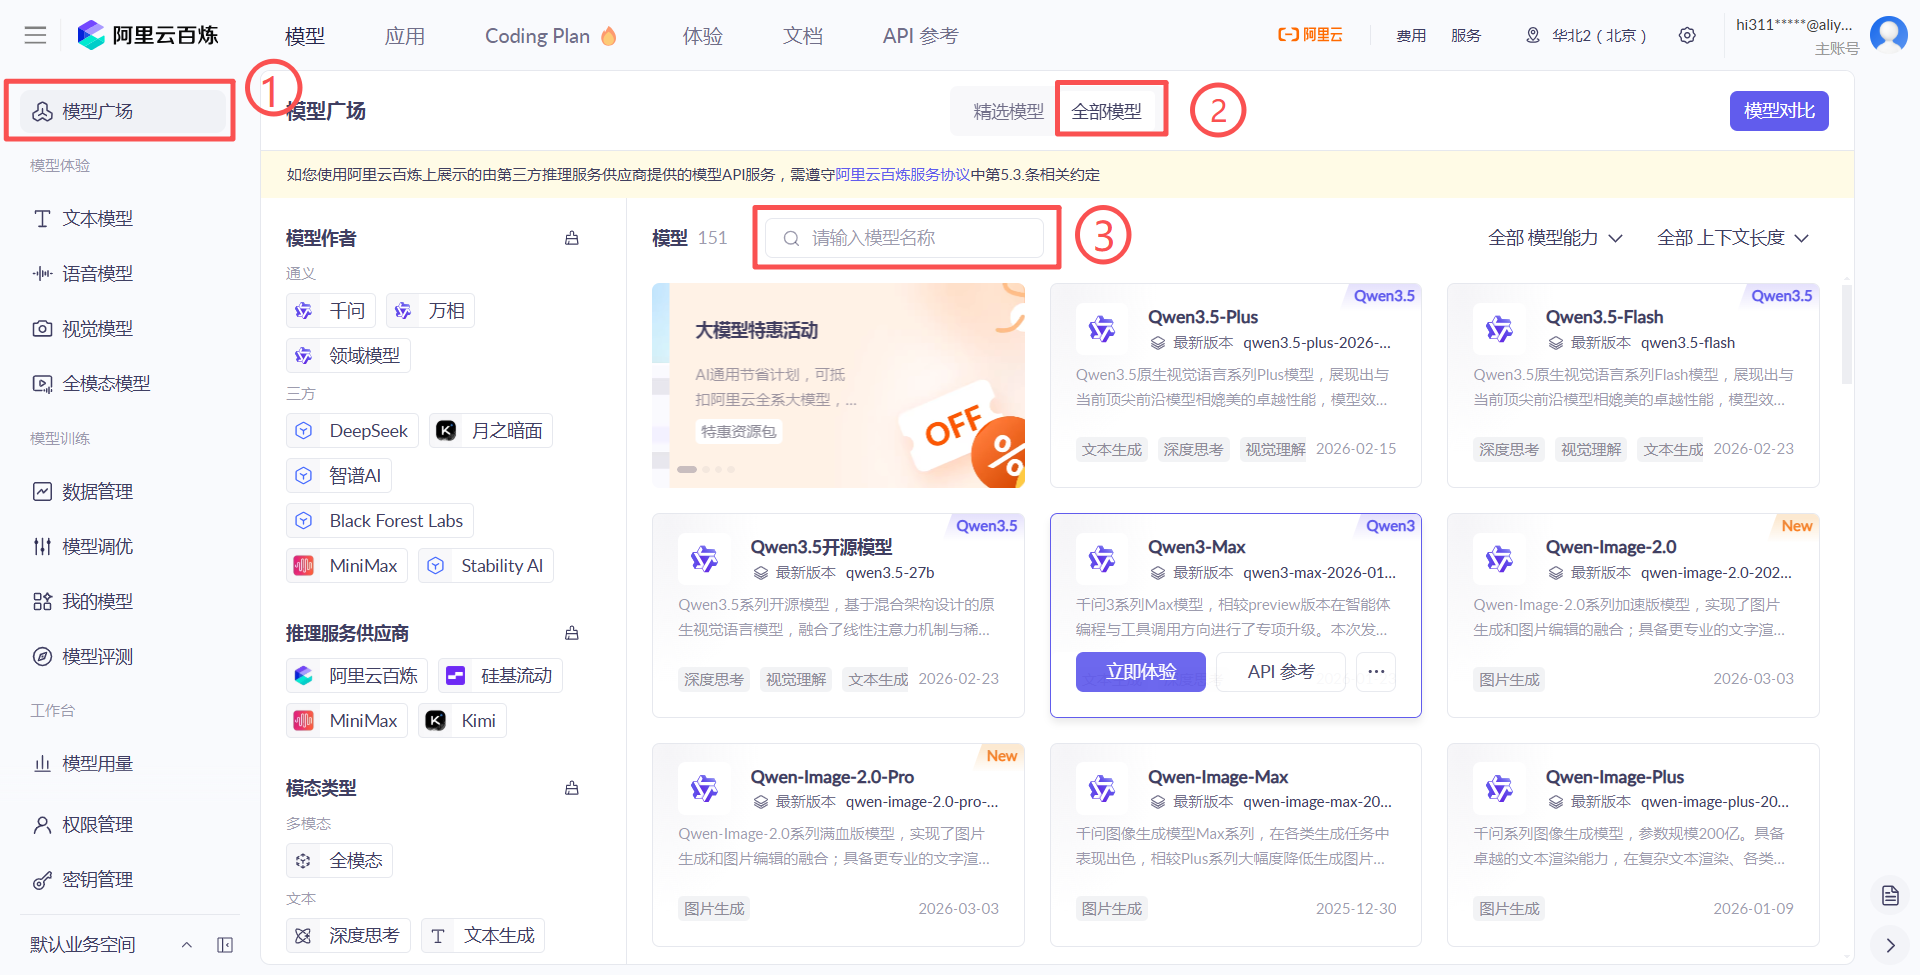Expand the 全部 模型能力 dropdown
Image resolution: width=1920 pixels, height=975 pixels.
tap(1554, 238)
